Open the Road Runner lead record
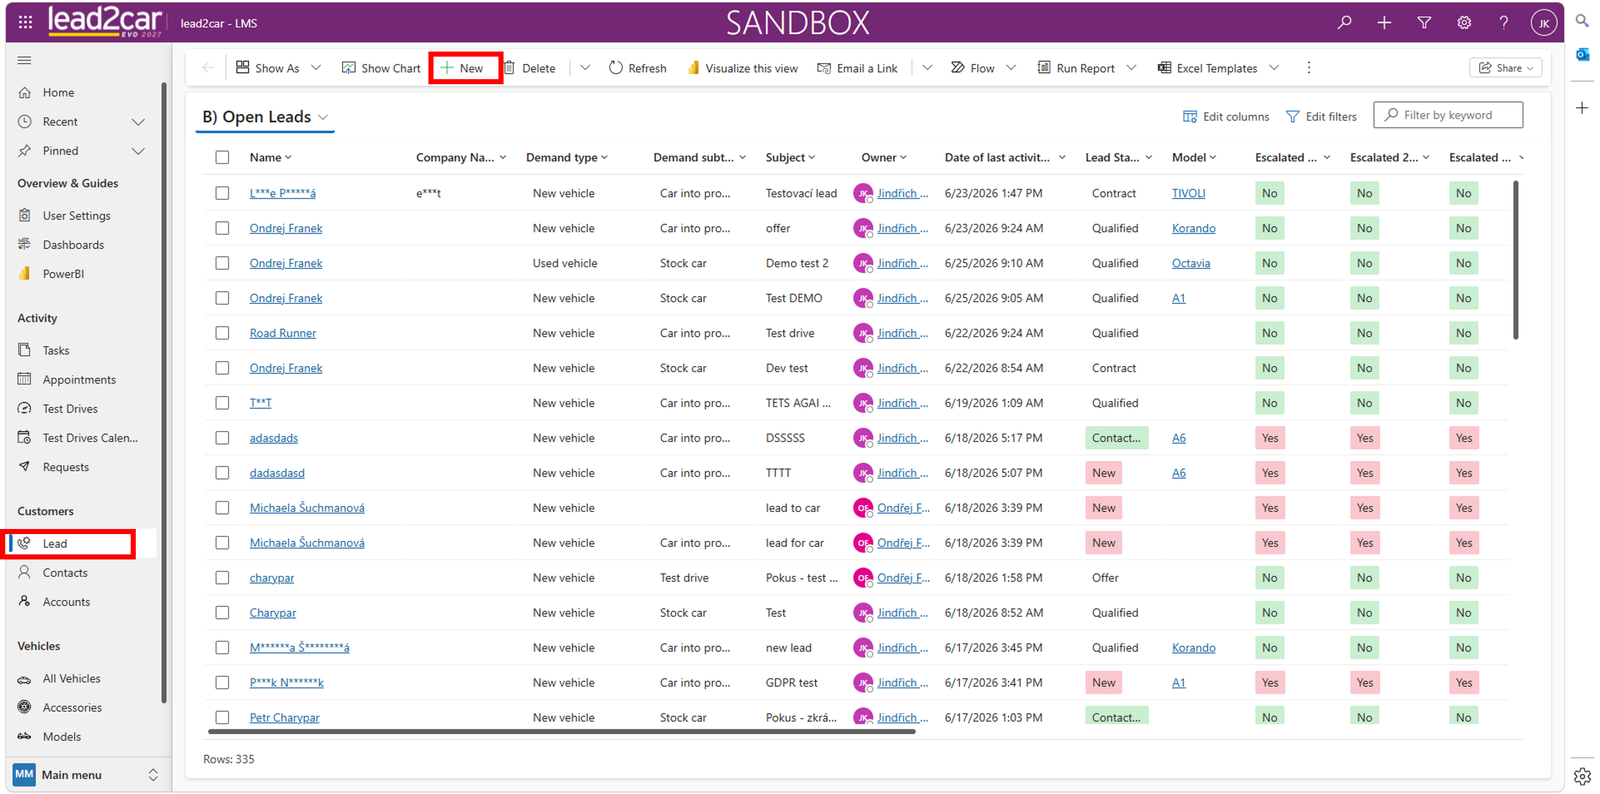 point(283,333)
